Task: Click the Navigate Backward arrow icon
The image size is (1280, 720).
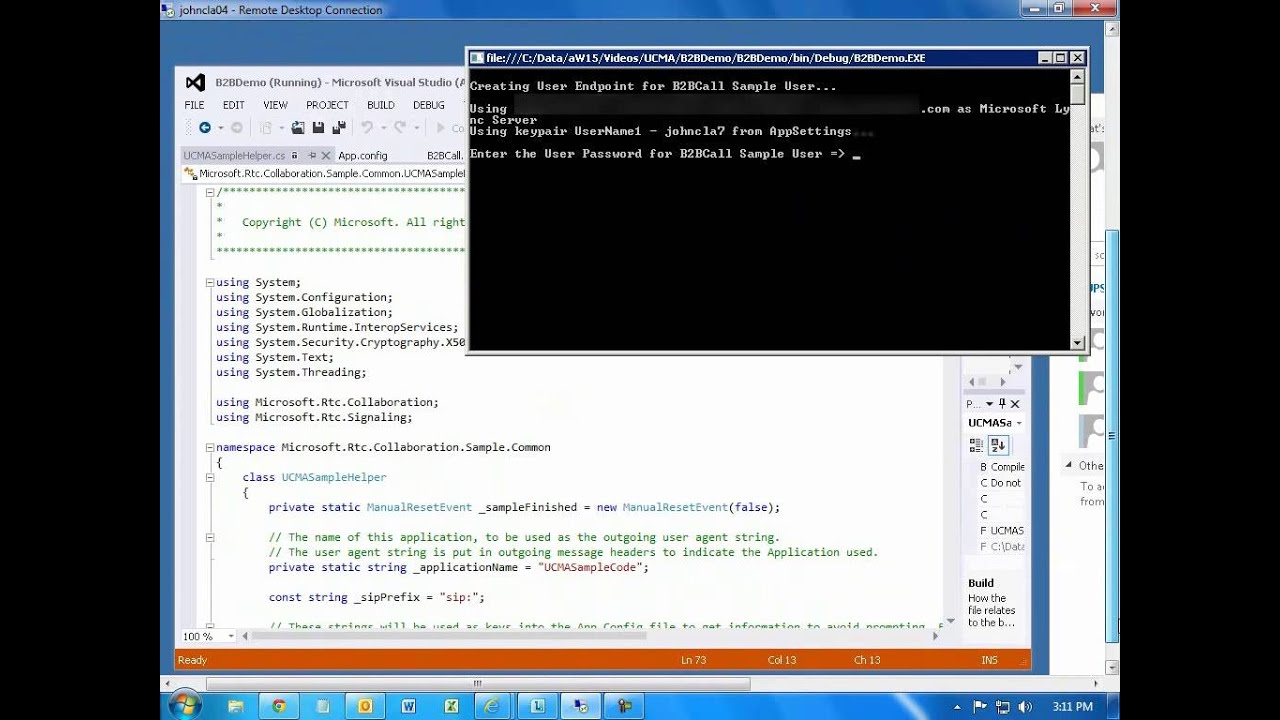Action: (204, 128)
